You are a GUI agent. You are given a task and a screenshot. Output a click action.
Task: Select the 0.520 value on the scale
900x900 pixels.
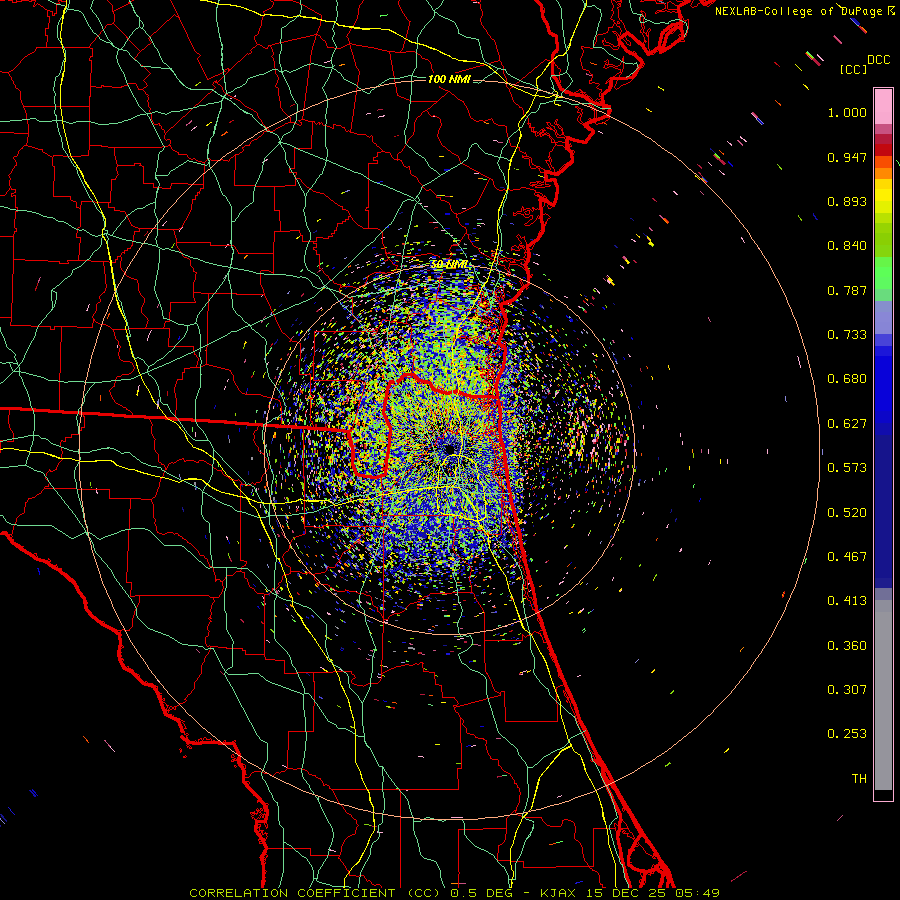[x=847, y=513]
